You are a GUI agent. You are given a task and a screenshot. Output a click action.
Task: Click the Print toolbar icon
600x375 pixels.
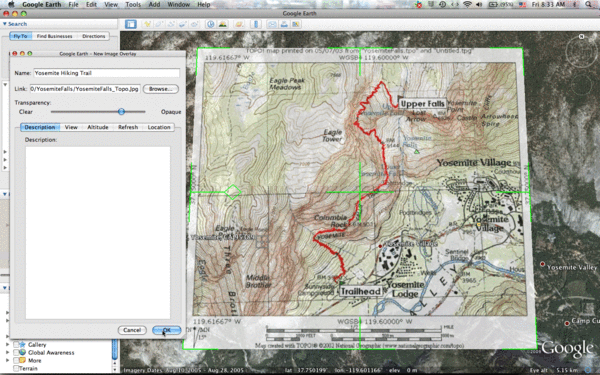(284, 24)
